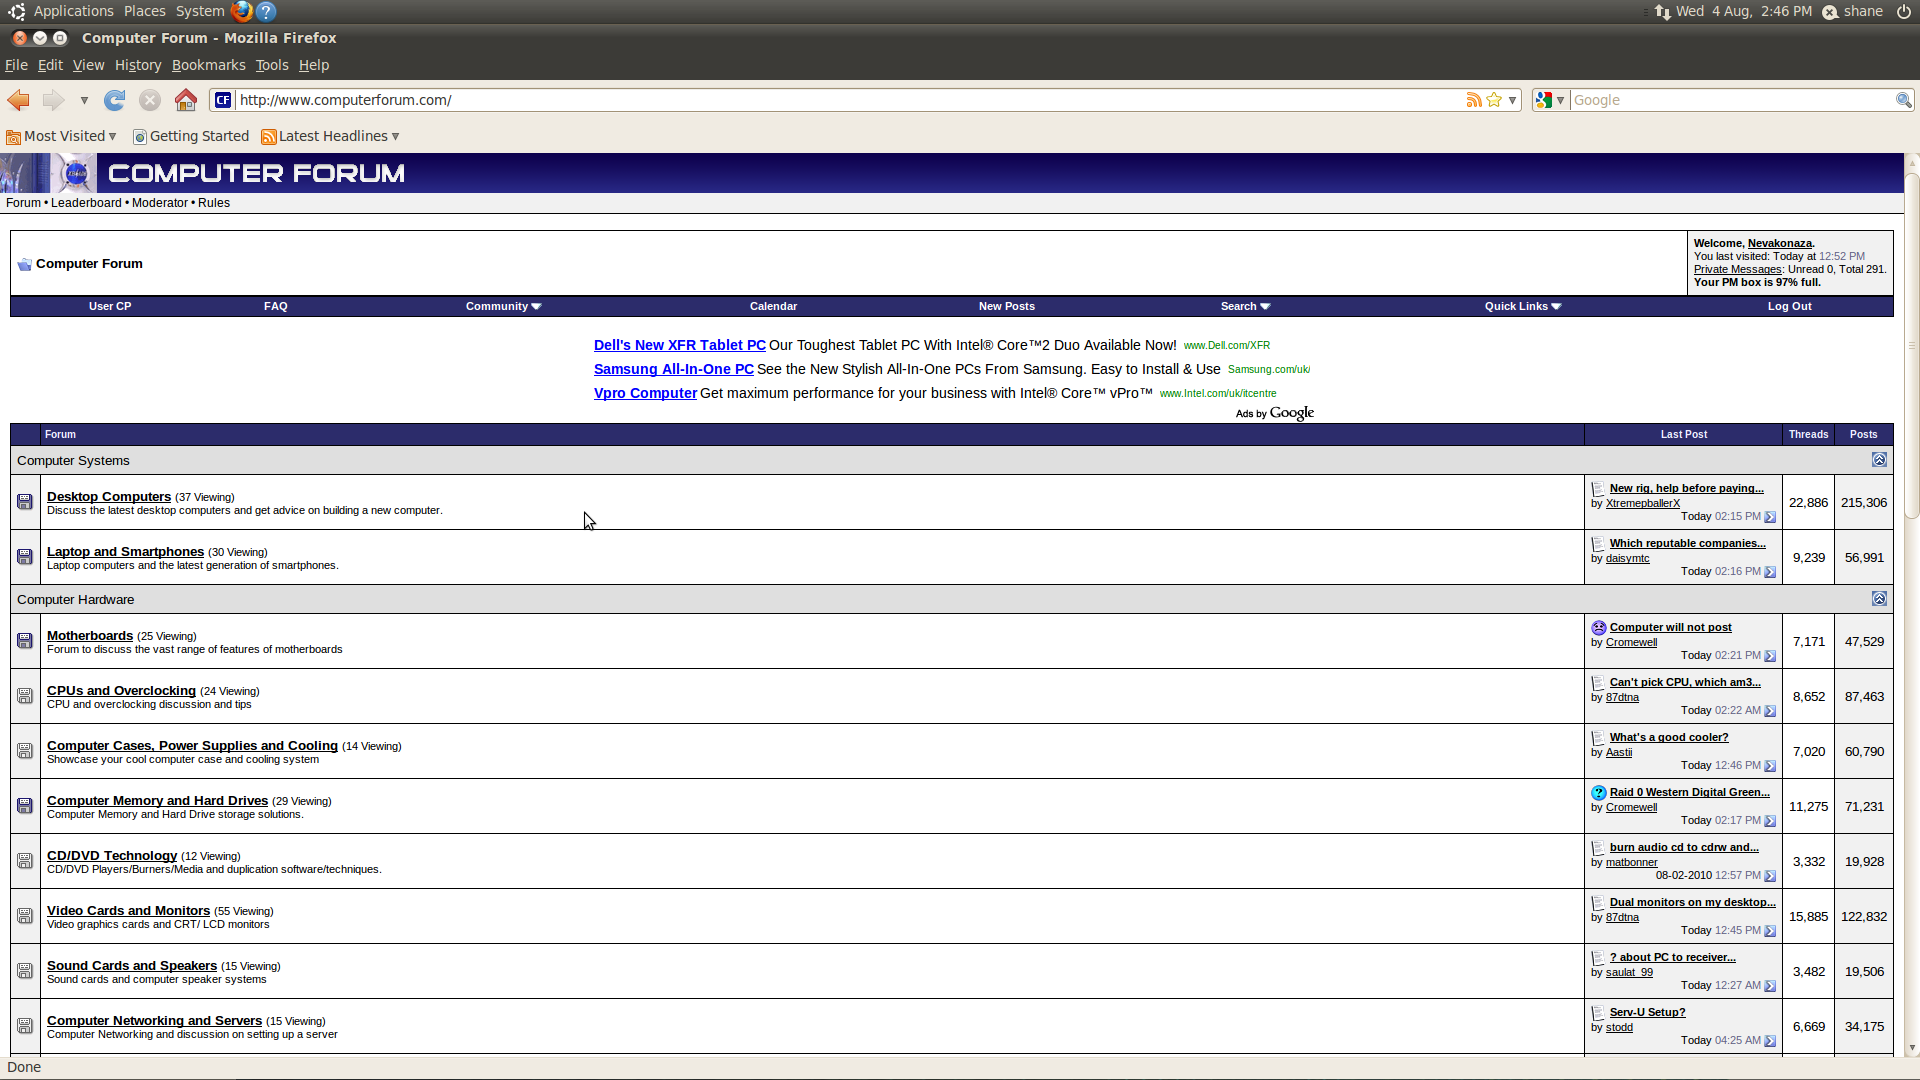Reload the Computer Forum page

coord(114,100)
